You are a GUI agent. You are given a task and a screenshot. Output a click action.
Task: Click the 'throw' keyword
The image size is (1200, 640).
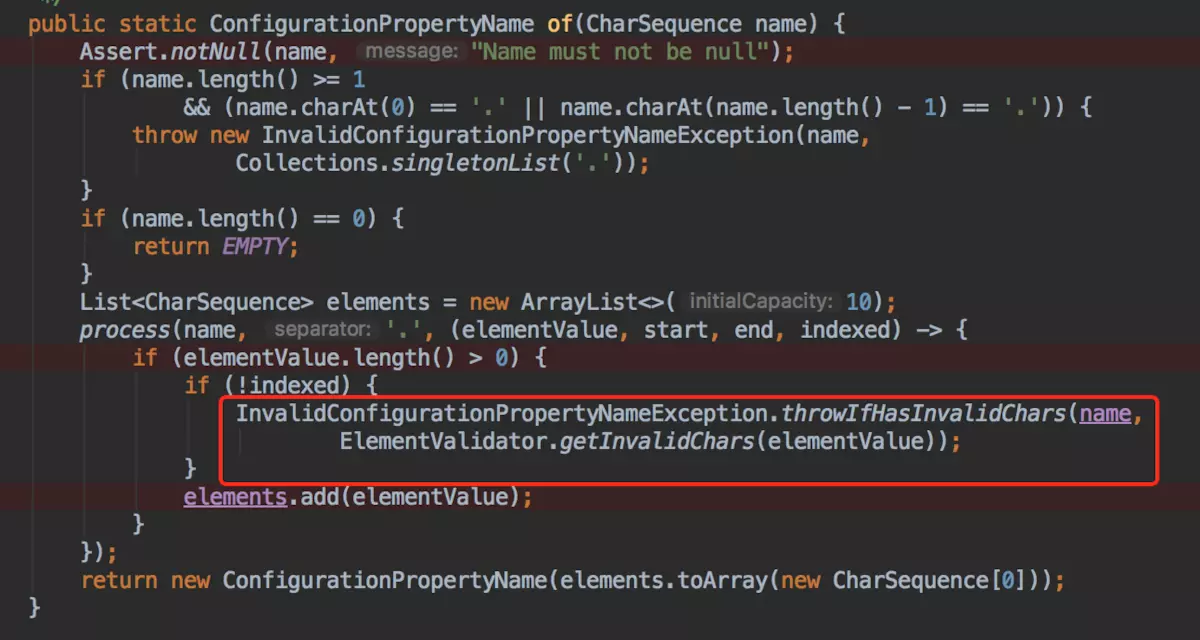164,135
